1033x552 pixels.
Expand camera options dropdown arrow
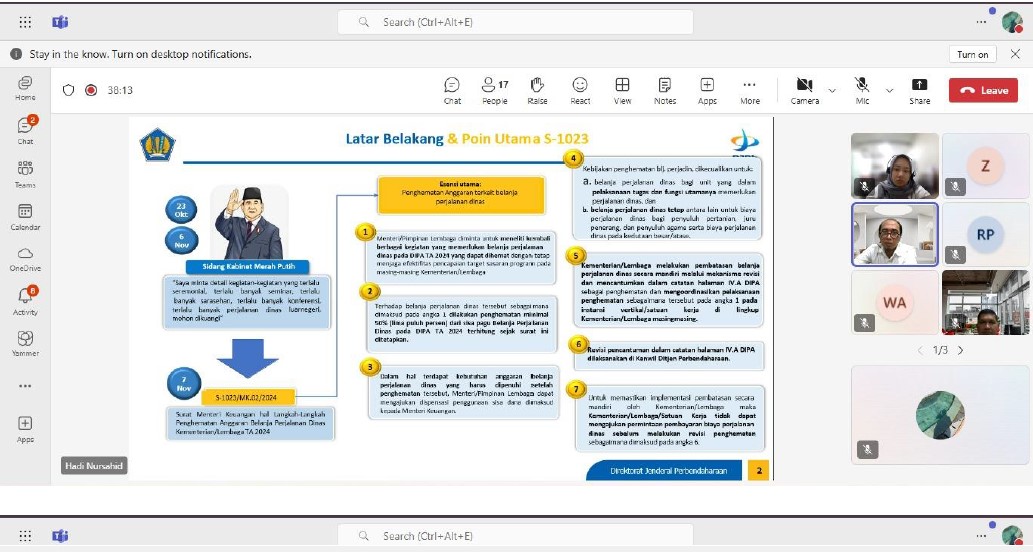click(832, 91)
